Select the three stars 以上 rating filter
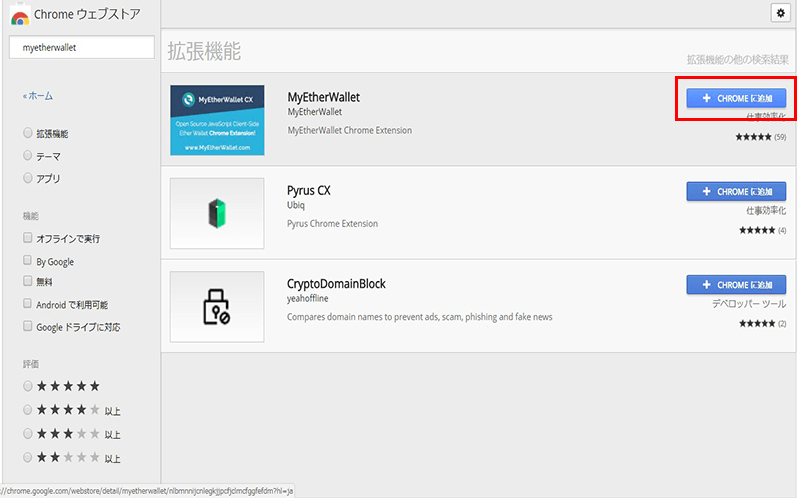This screenshot has height=500, width=800. (x=28, y=434)
